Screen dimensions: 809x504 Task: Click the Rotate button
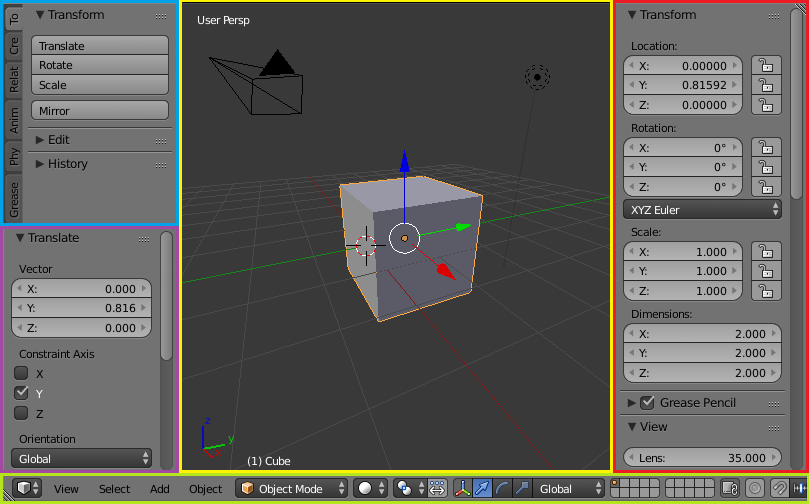click(x=100, y=65)
